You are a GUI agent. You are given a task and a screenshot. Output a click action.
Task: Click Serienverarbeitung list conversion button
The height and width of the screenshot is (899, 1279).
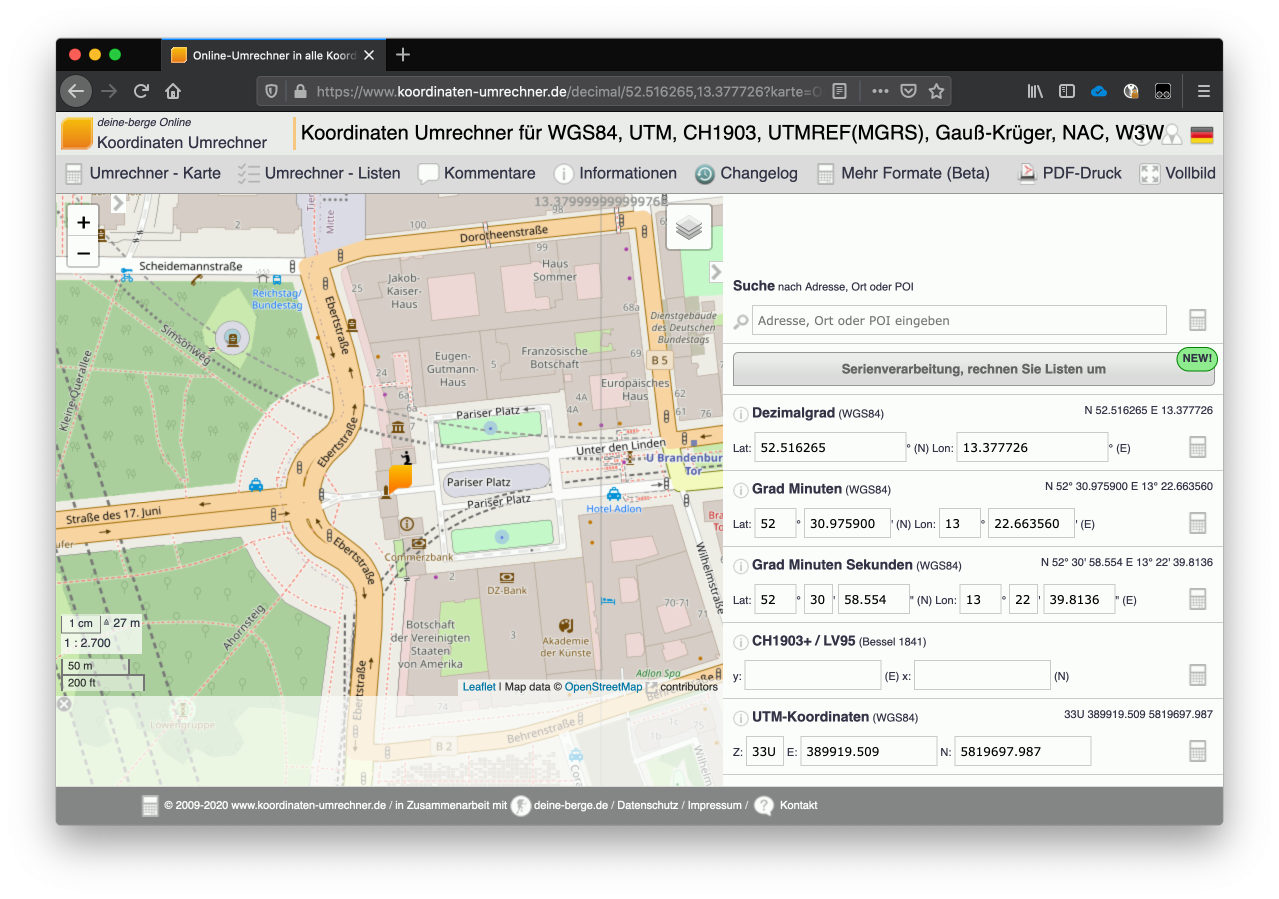click(x=973, y=369)
